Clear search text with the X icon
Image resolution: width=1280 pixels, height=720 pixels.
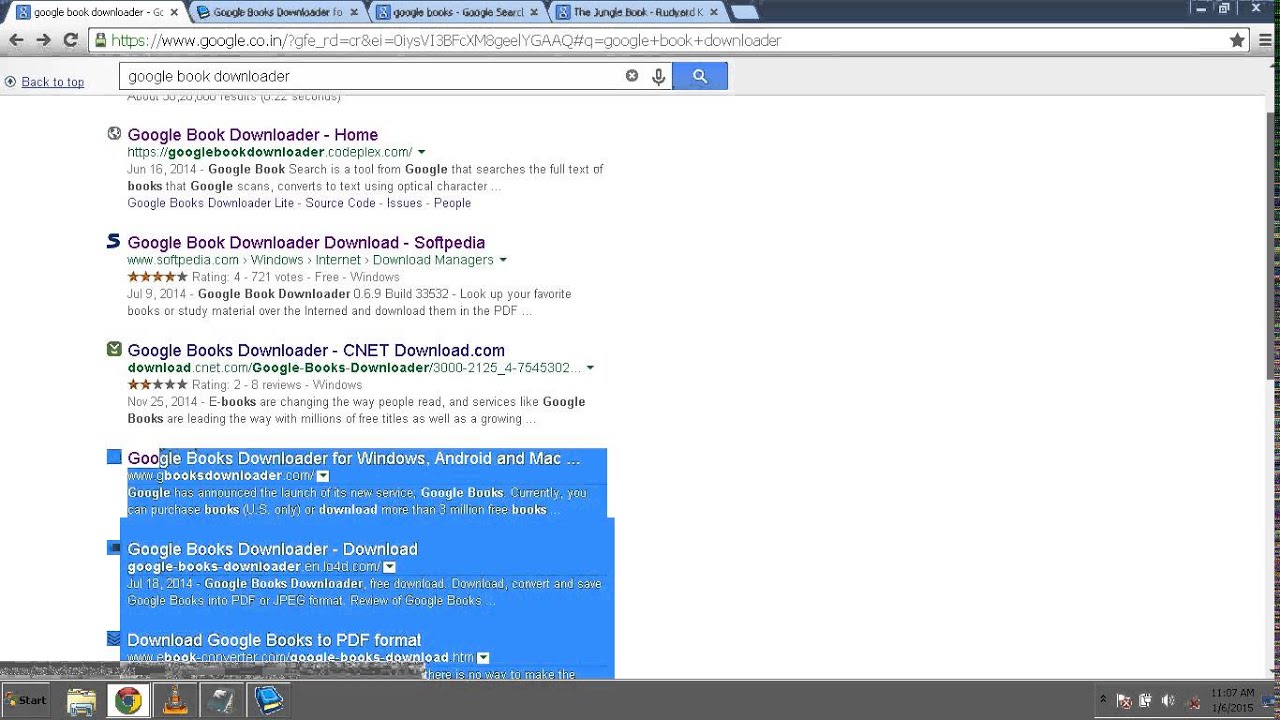point(632,76)
